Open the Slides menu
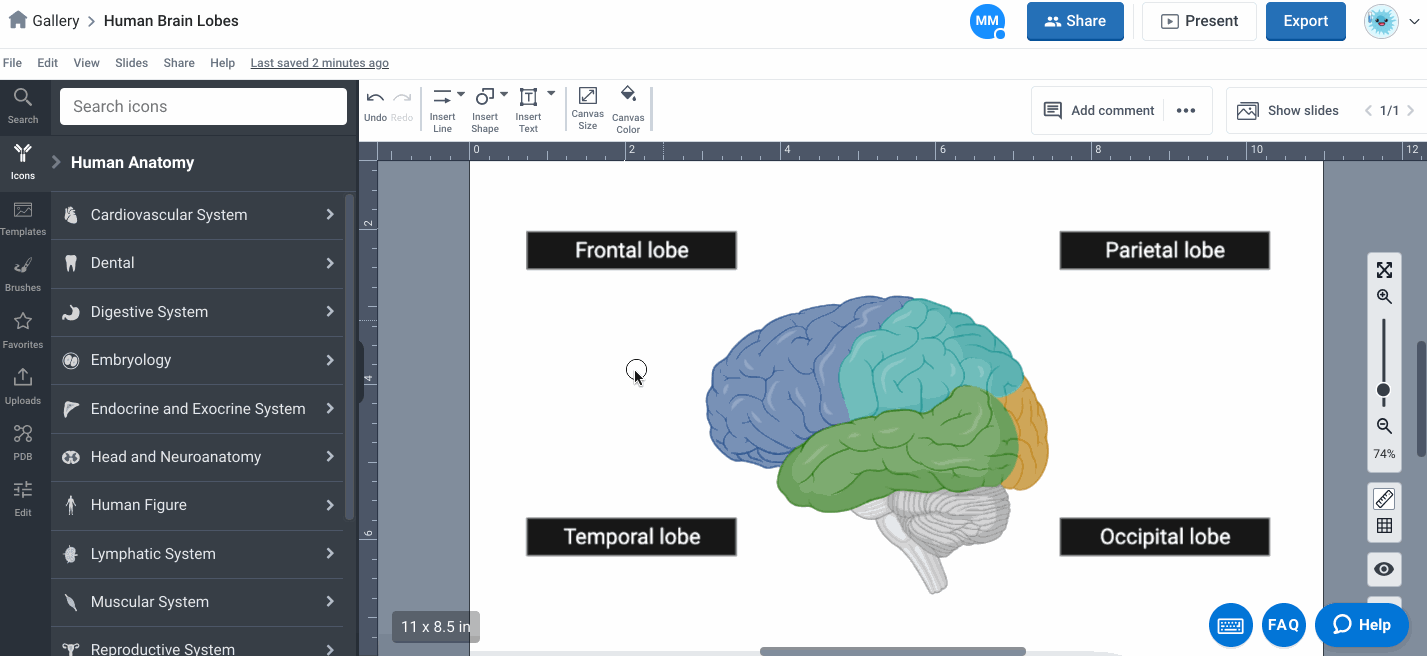This screenshot has width=1427, height=656. click(131, 63)
